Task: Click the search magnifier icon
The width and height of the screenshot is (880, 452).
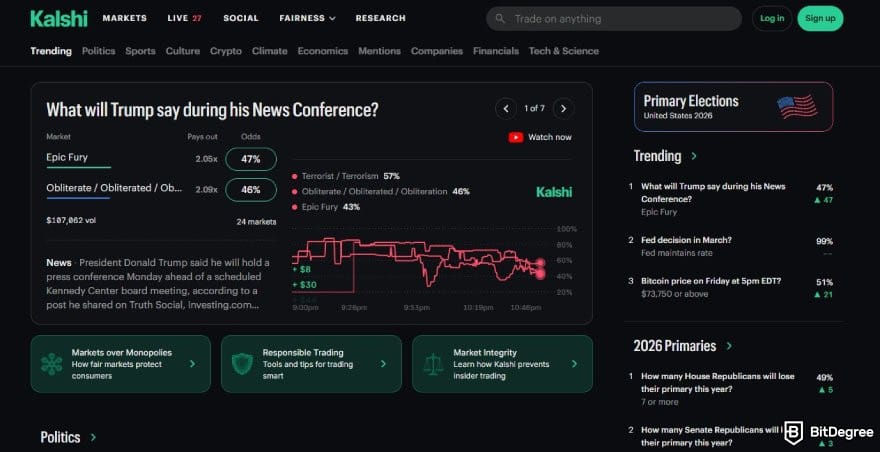Action: (500, 19)
